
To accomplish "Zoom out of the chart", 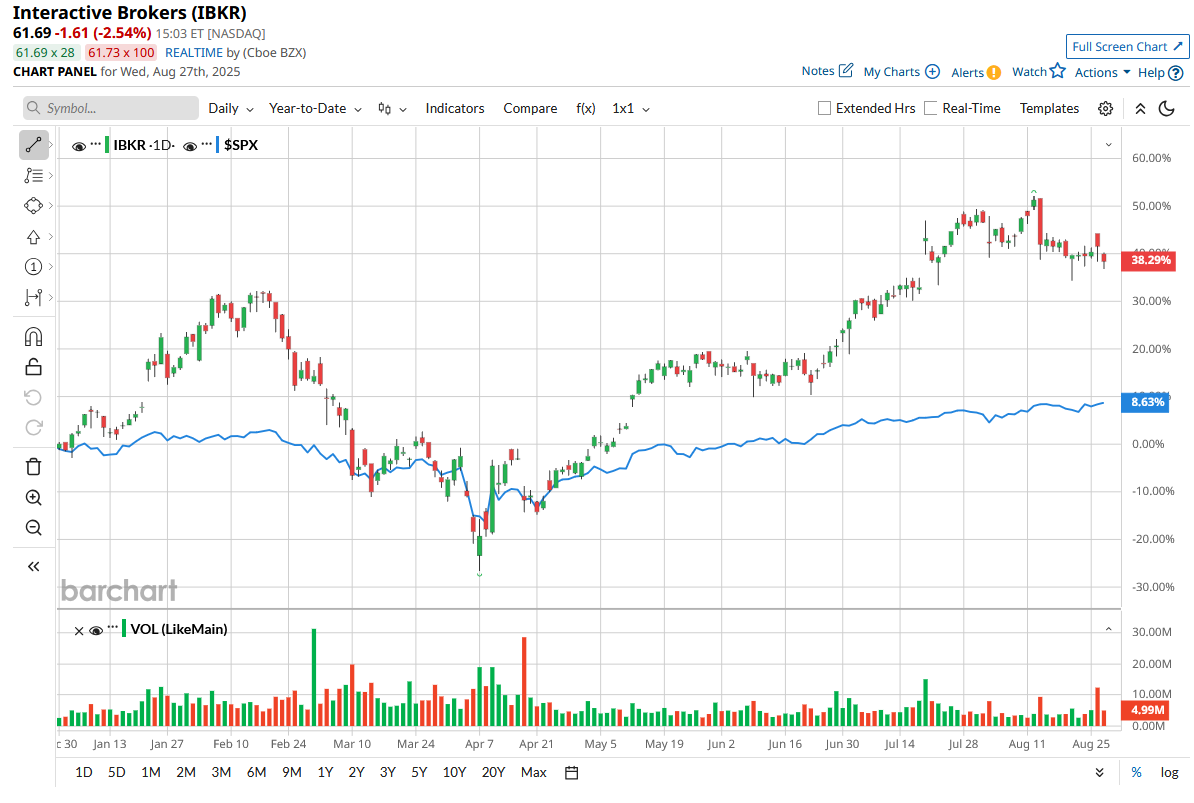I will click(x=34, y=528).
